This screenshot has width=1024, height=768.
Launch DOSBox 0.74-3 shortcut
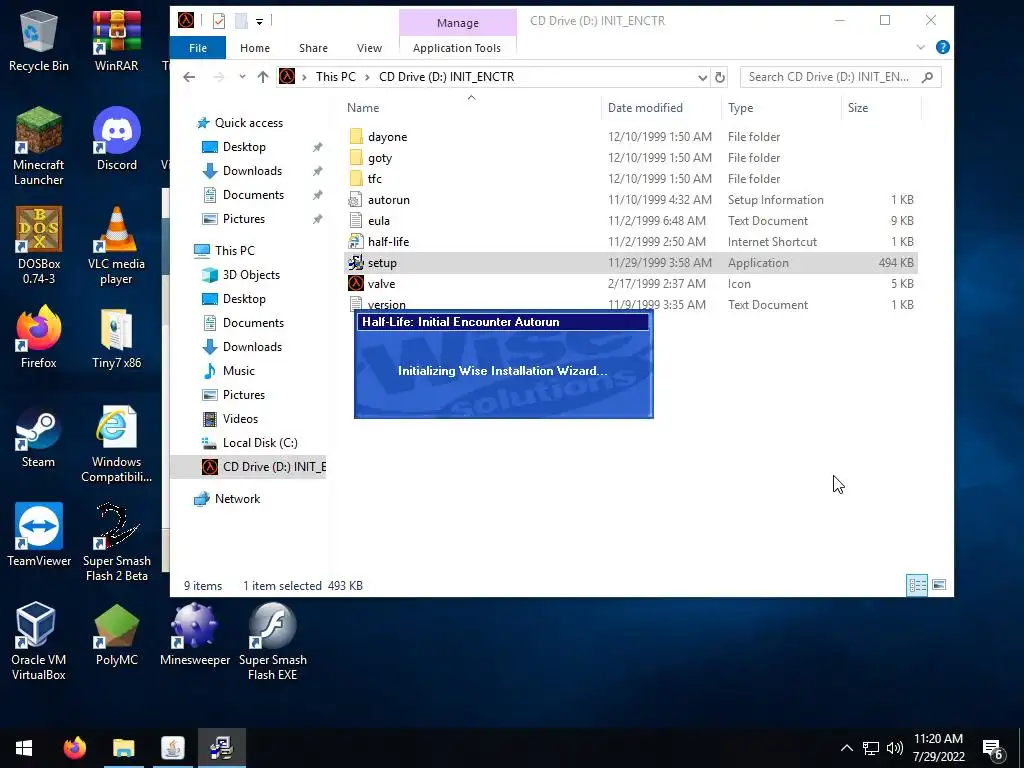point(39,246)
